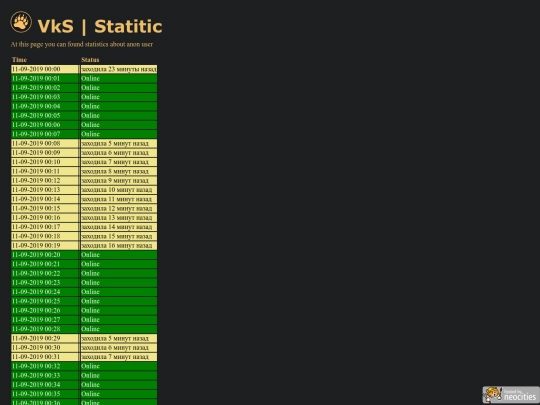Select the time cell 11-09-2019 00:00
The image size is (540, 405).
pyautogui.click(x=45, y=69)
